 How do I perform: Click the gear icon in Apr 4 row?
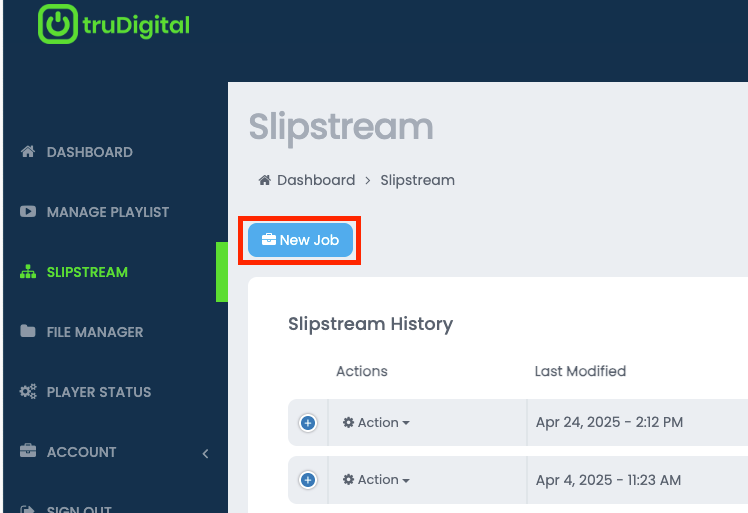click(x=349, y=480)
